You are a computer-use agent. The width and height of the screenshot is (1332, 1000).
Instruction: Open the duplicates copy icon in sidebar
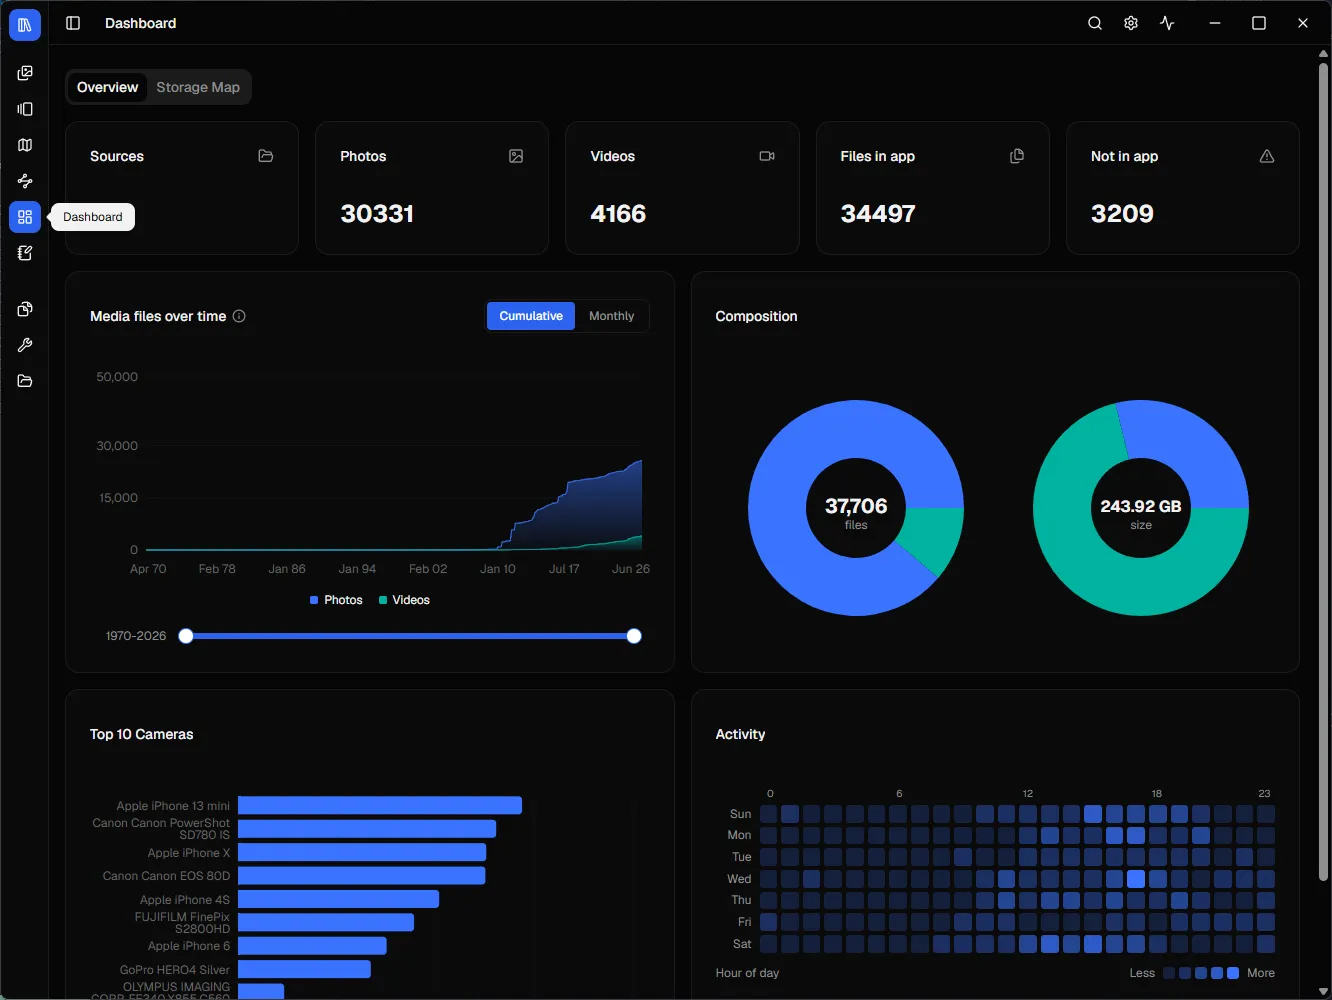pyautogui.click(x=25, y=309)
